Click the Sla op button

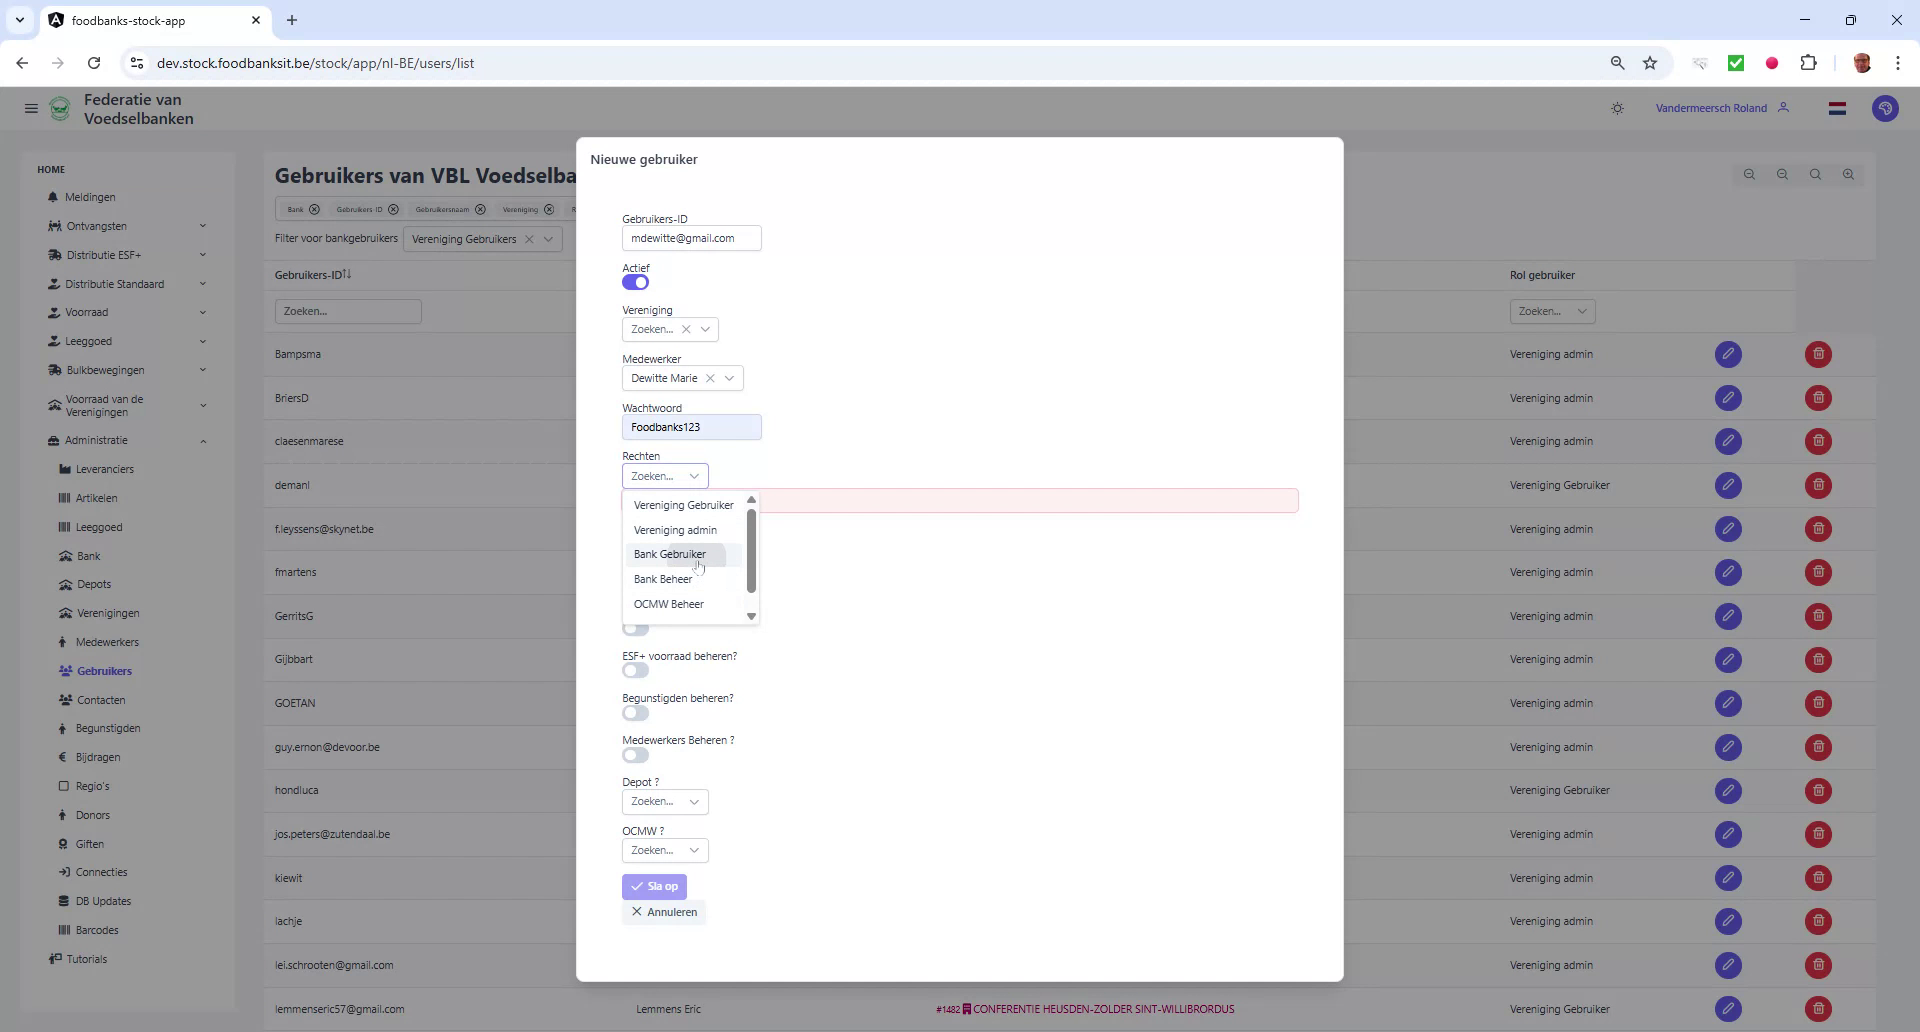pyautogui.click(x=654, y=886)
